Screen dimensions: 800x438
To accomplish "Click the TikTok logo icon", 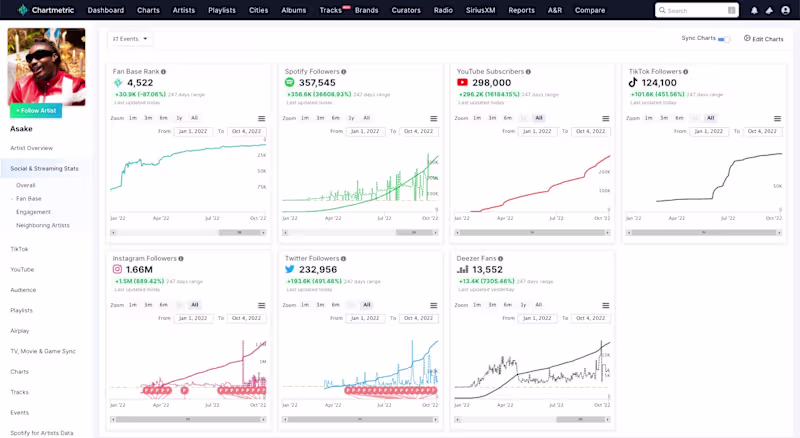I will coord(633,82).
